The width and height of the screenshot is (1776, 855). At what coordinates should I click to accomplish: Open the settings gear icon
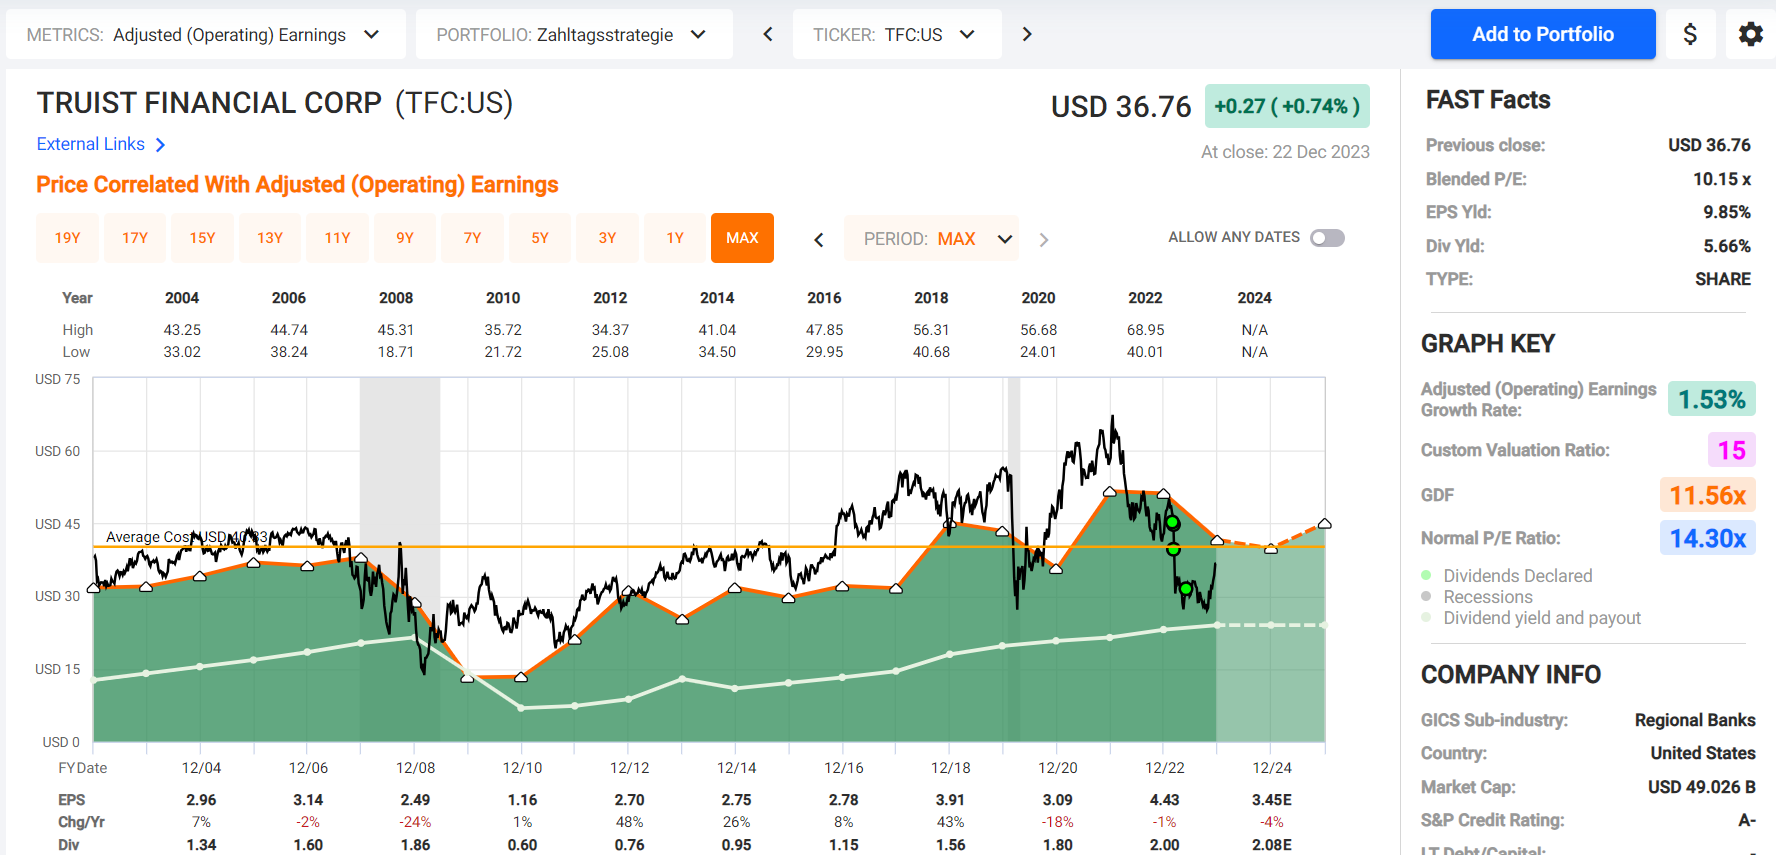pos(1750,34)
